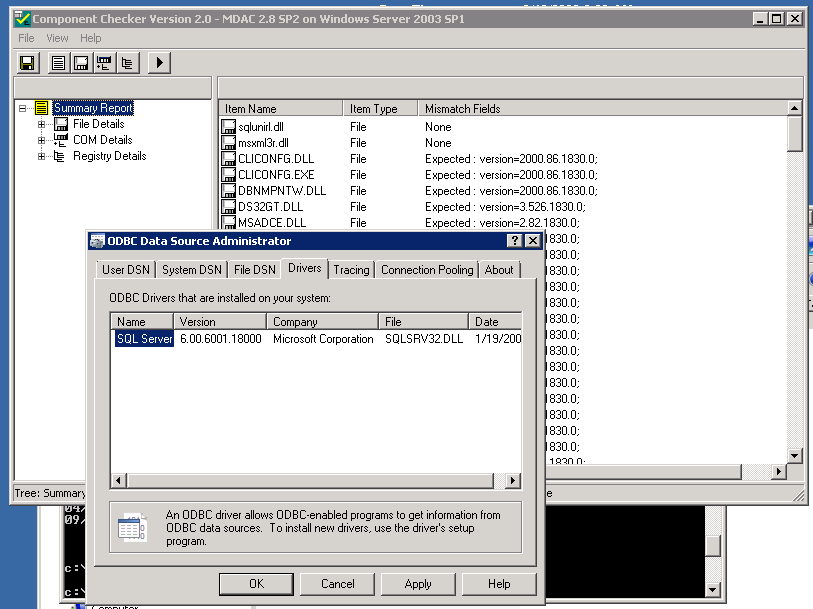Expand the Registry Details tree node
This screenshot has width=813, height=609.
click(42, 156)
